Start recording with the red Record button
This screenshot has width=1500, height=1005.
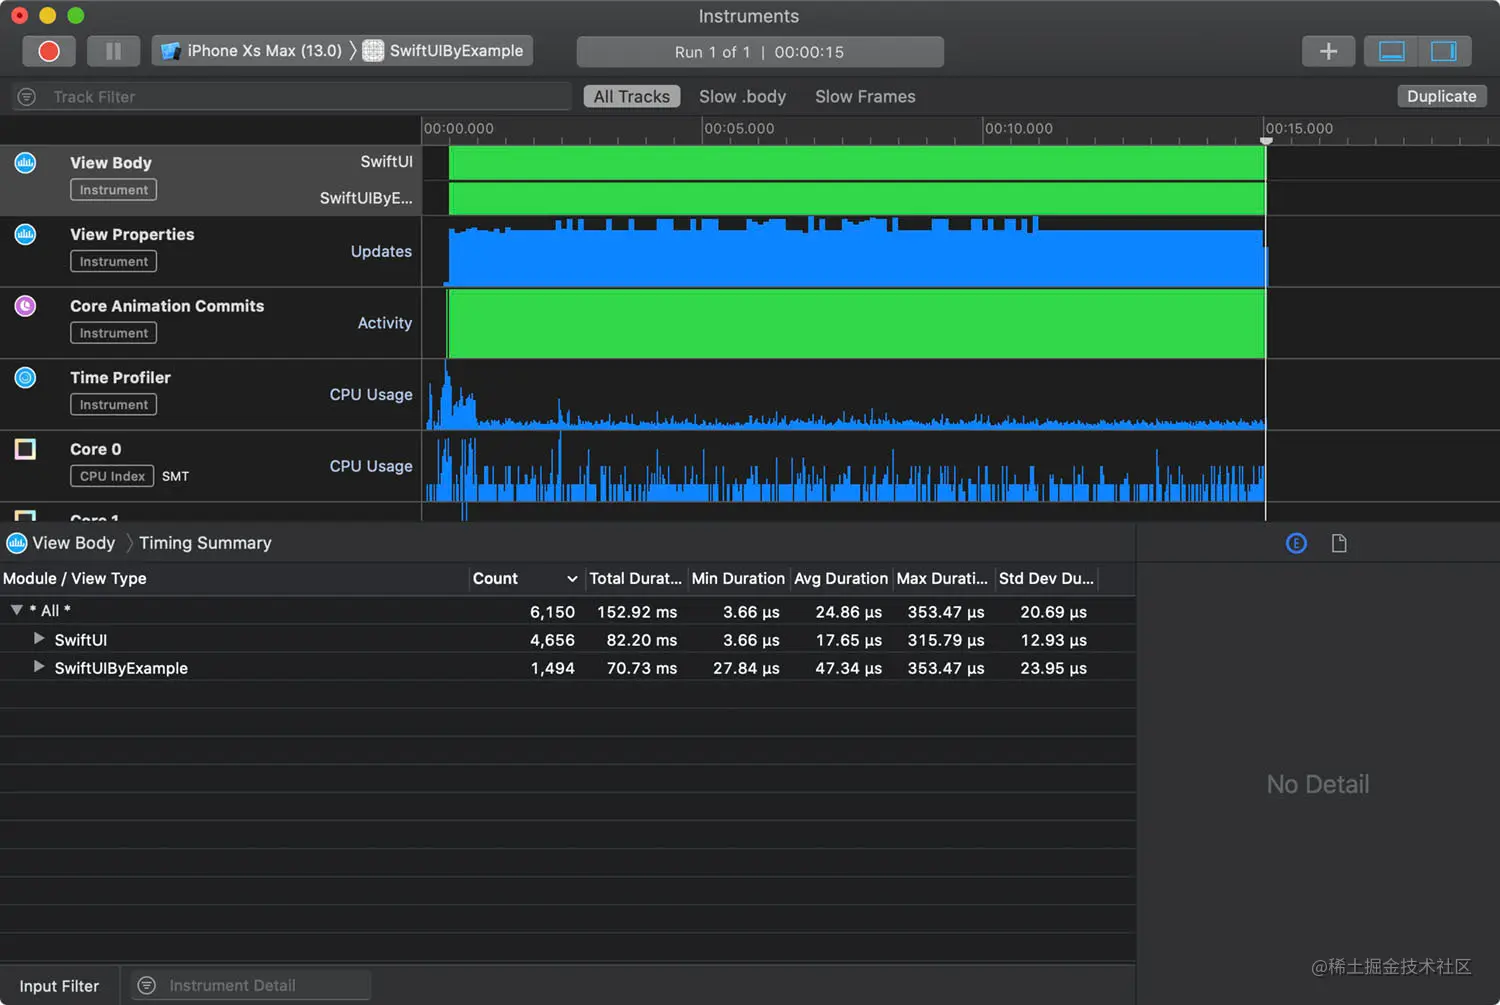[x=49, y=51]
